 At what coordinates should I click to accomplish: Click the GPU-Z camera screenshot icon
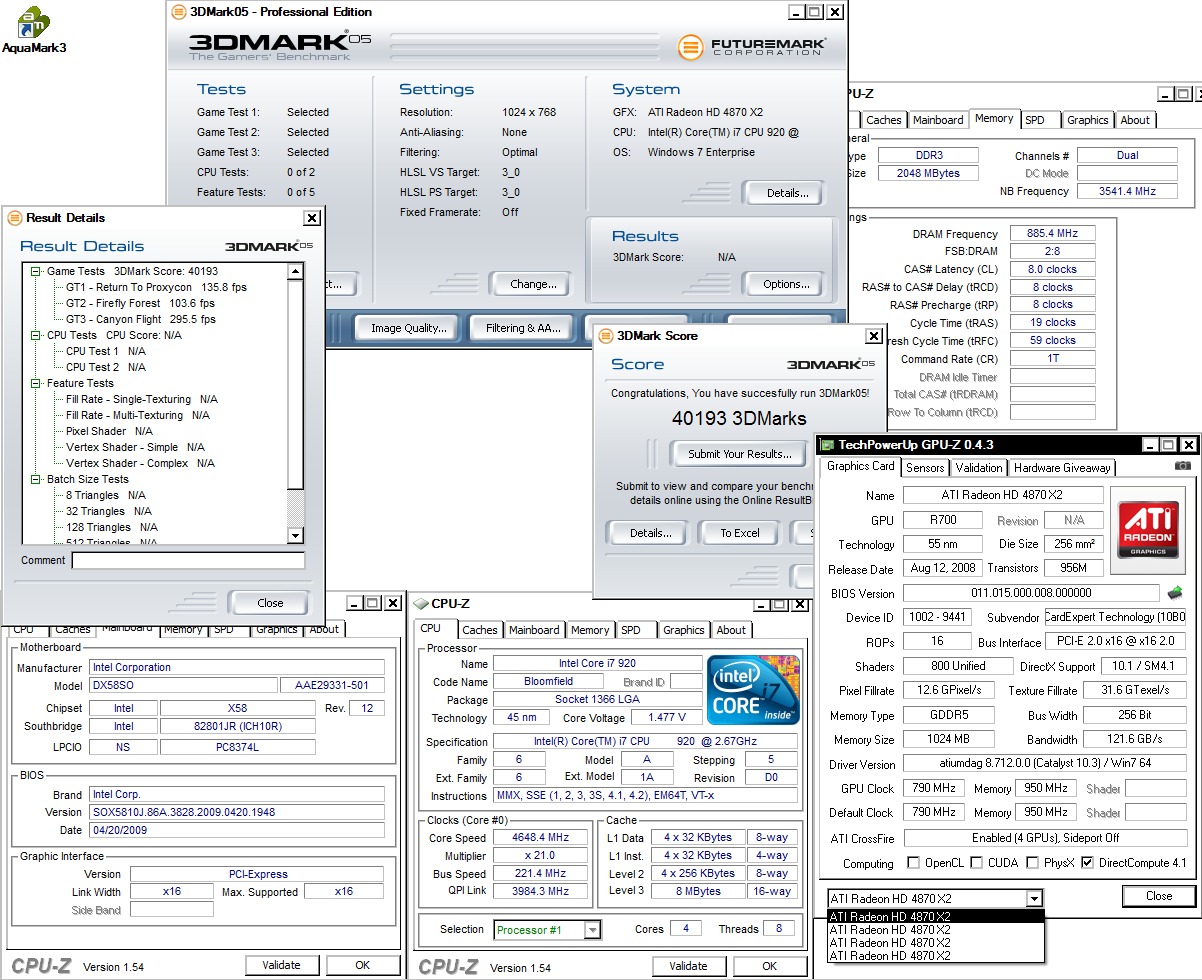pos(1183,466)
